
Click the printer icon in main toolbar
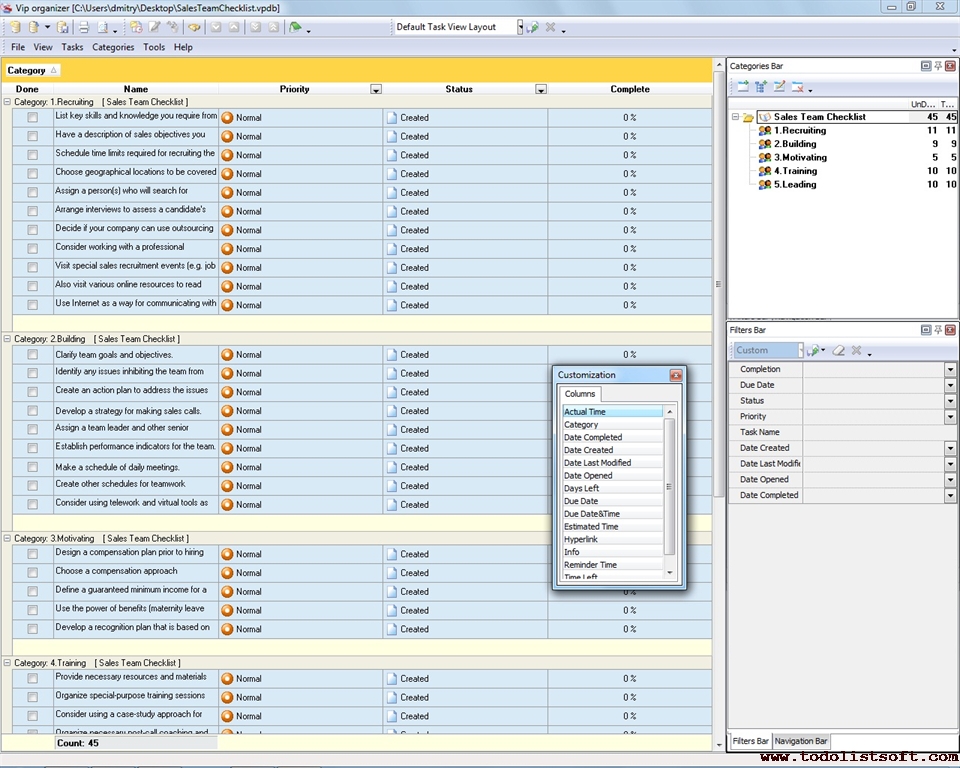(84, 27)
